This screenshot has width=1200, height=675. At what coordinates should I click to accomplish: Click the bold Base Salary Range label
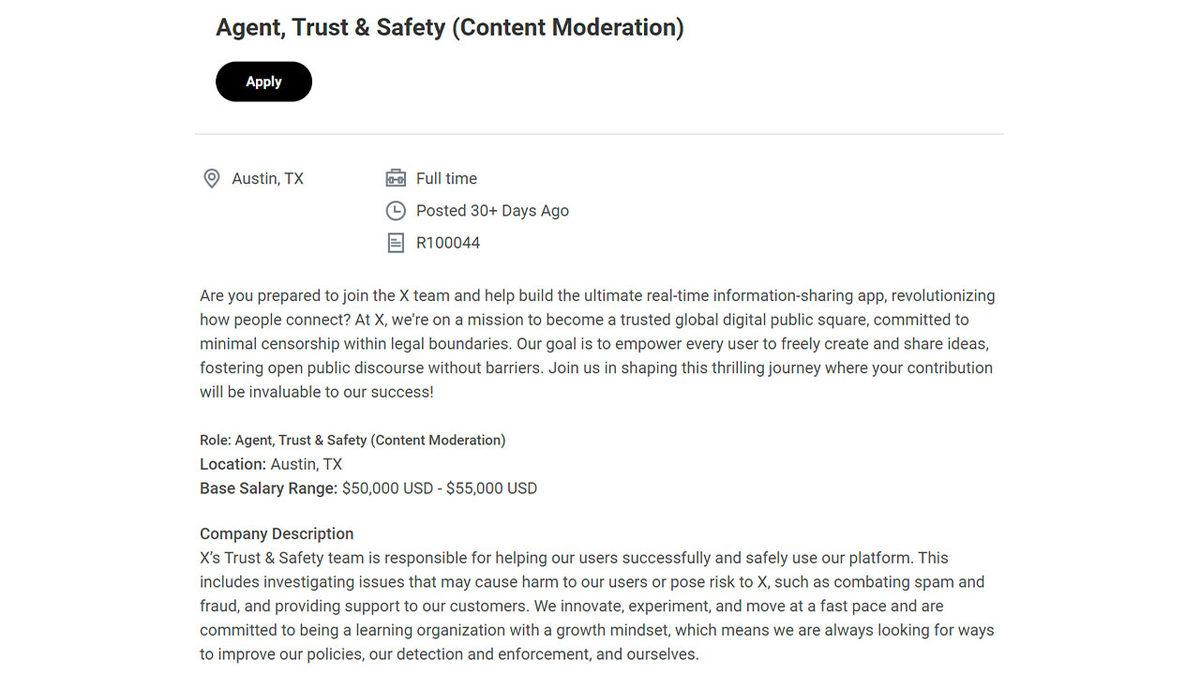pos(269,488)
